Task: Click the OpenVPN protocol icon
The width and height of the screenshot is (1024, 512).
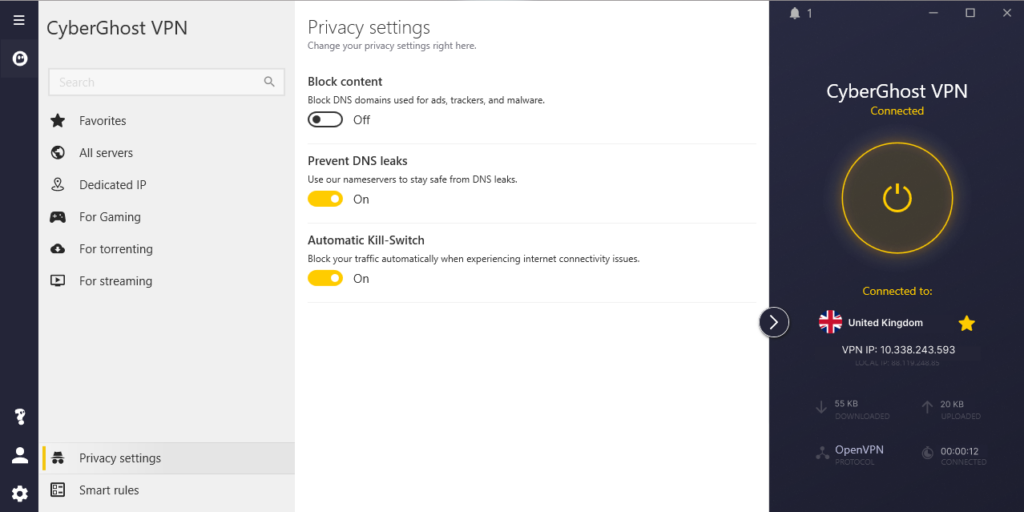Action: click(x=822, y=453)
